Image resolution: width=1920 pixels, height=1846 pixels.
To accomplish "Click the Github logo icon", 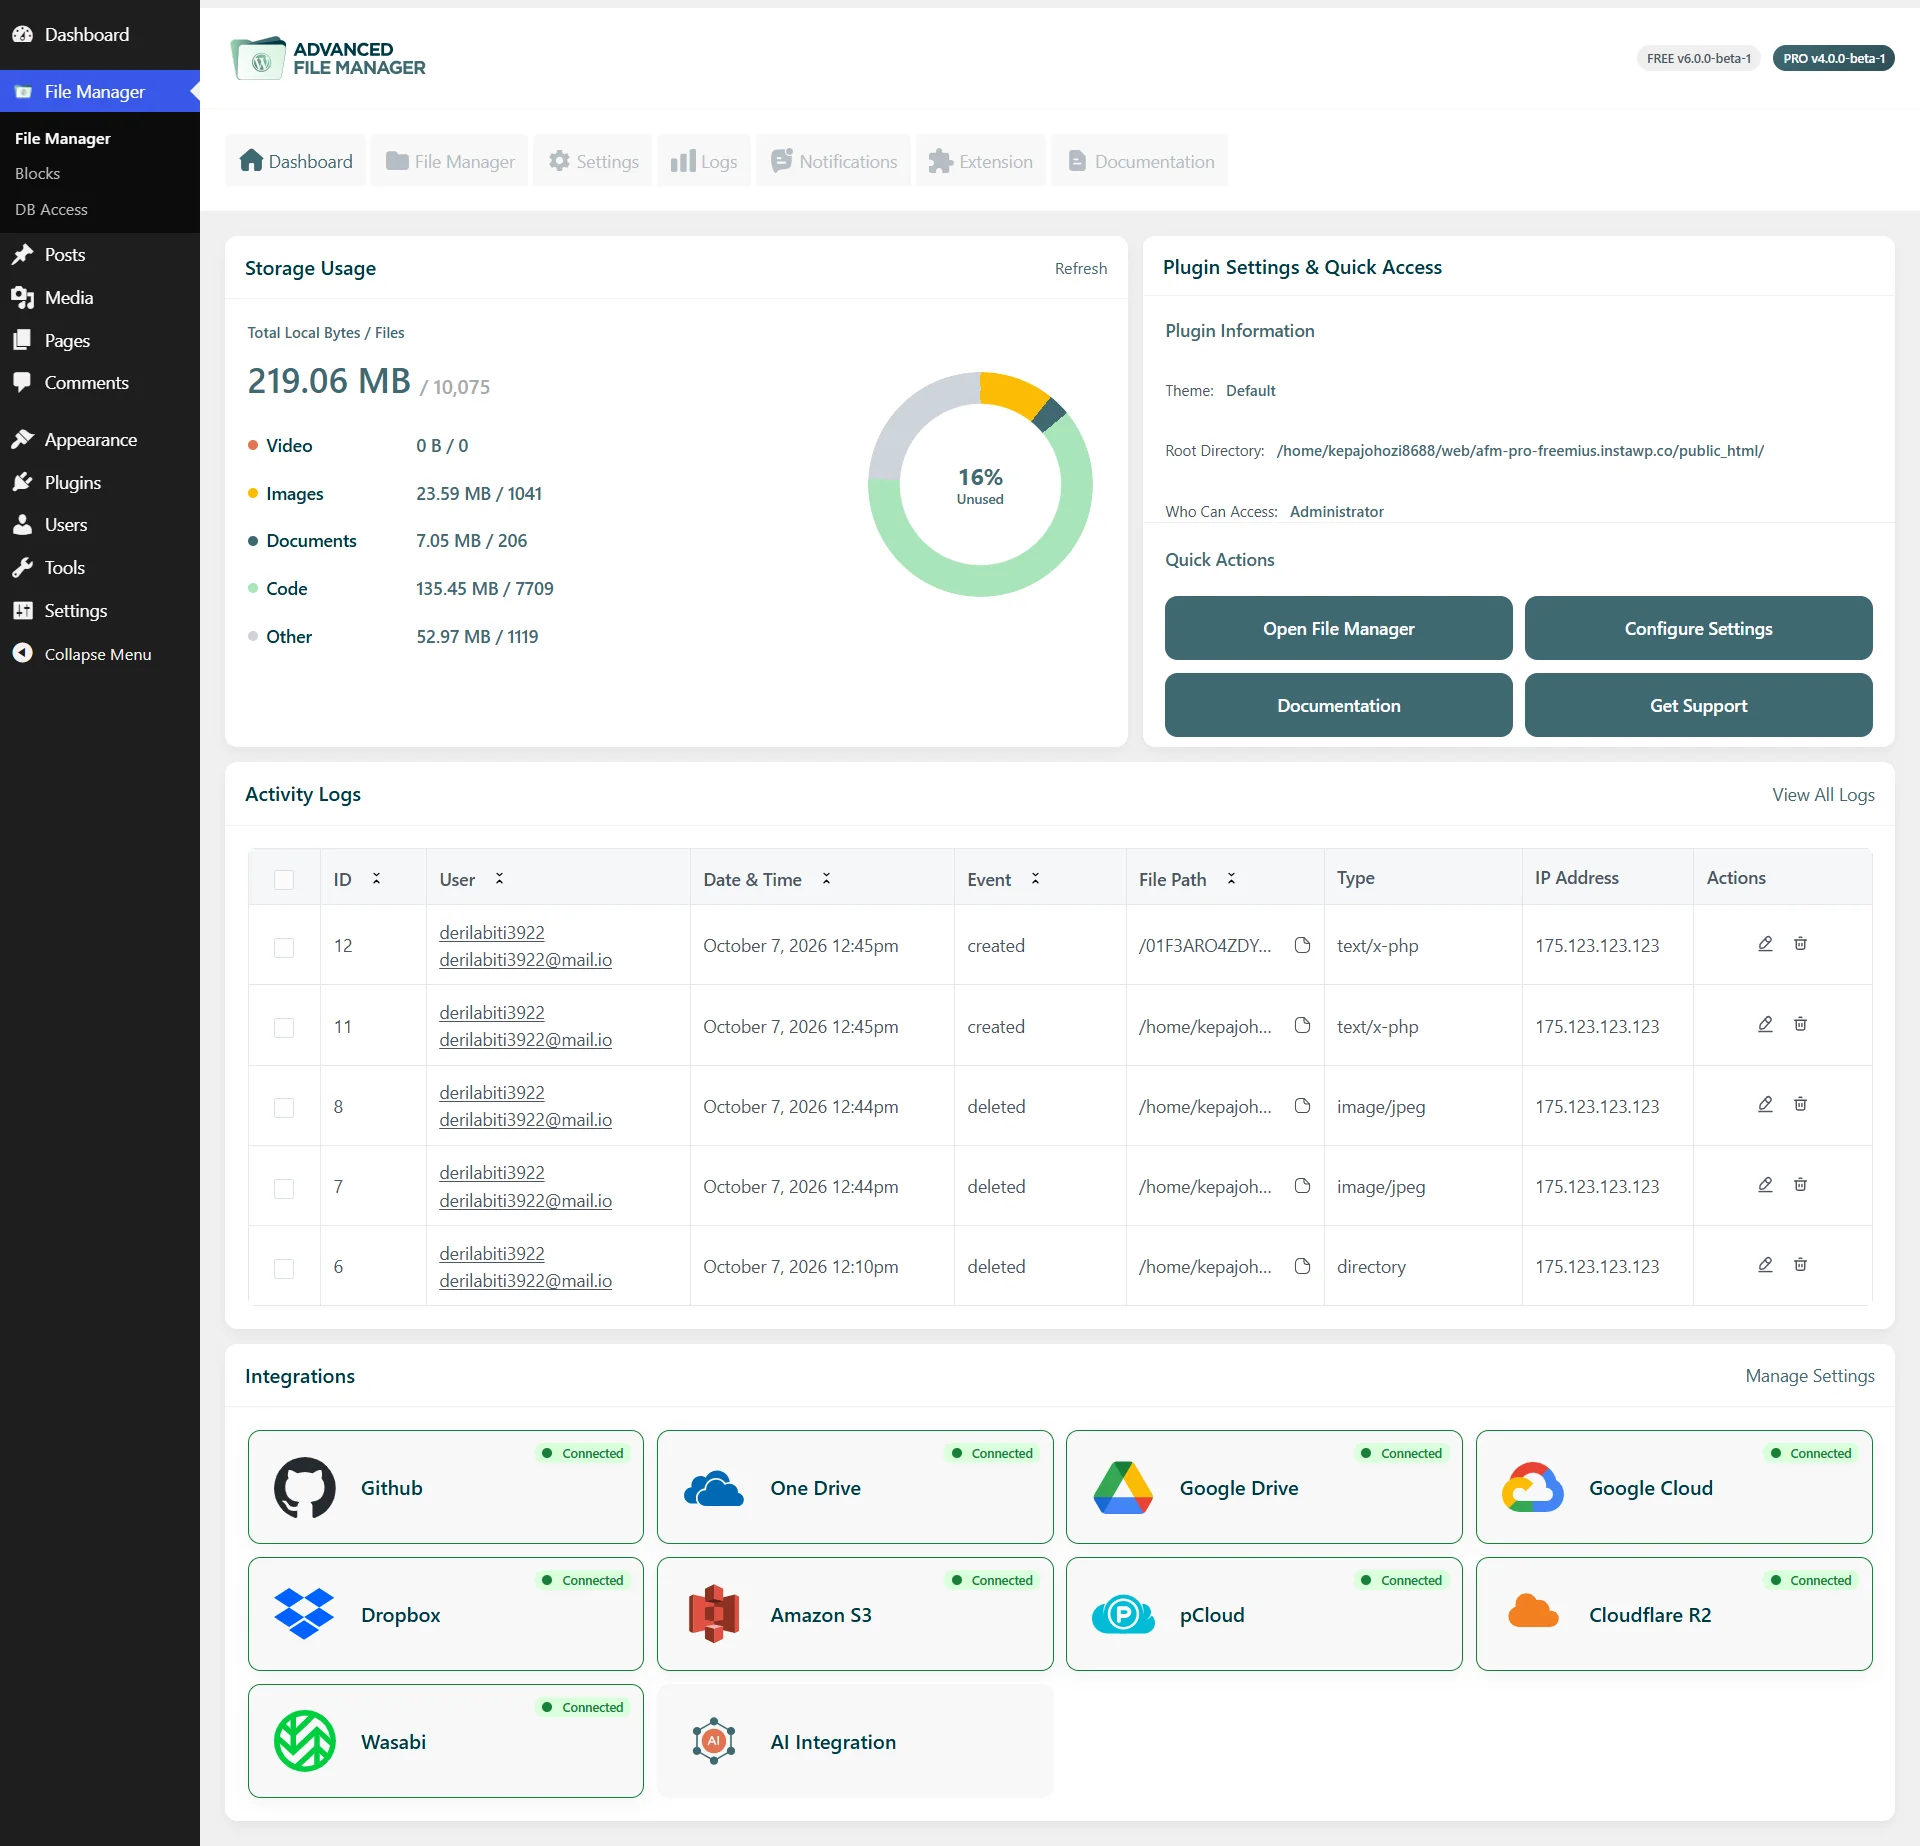I will [305, 1488].
